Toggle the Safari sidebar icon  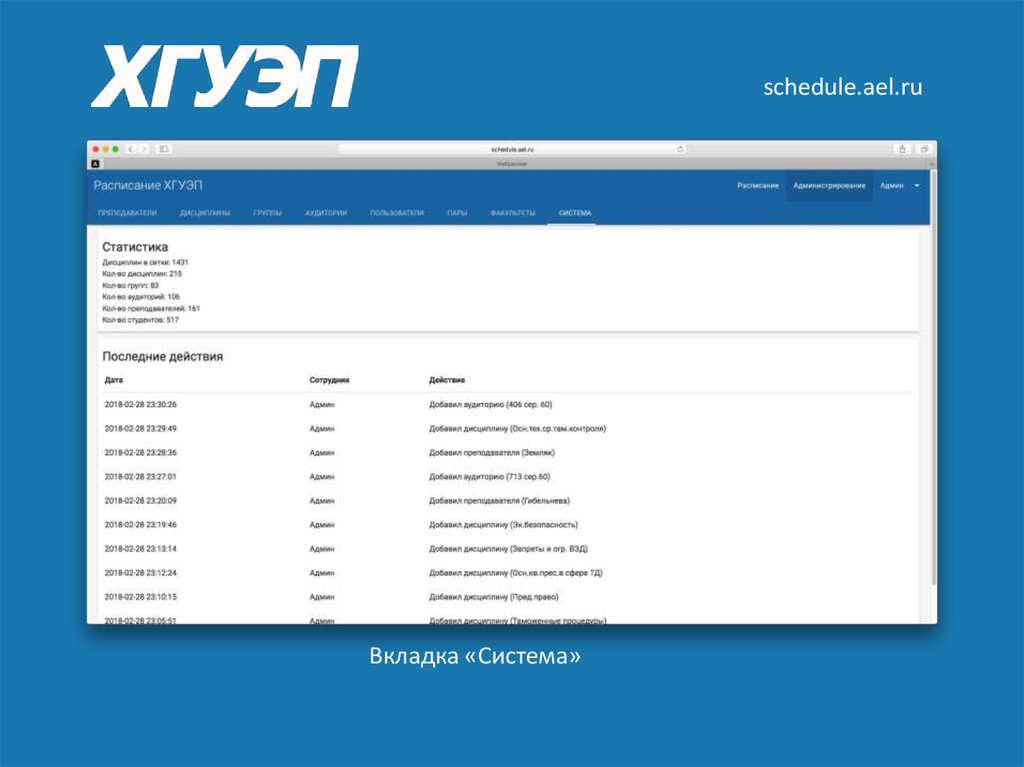click(164, 149)
